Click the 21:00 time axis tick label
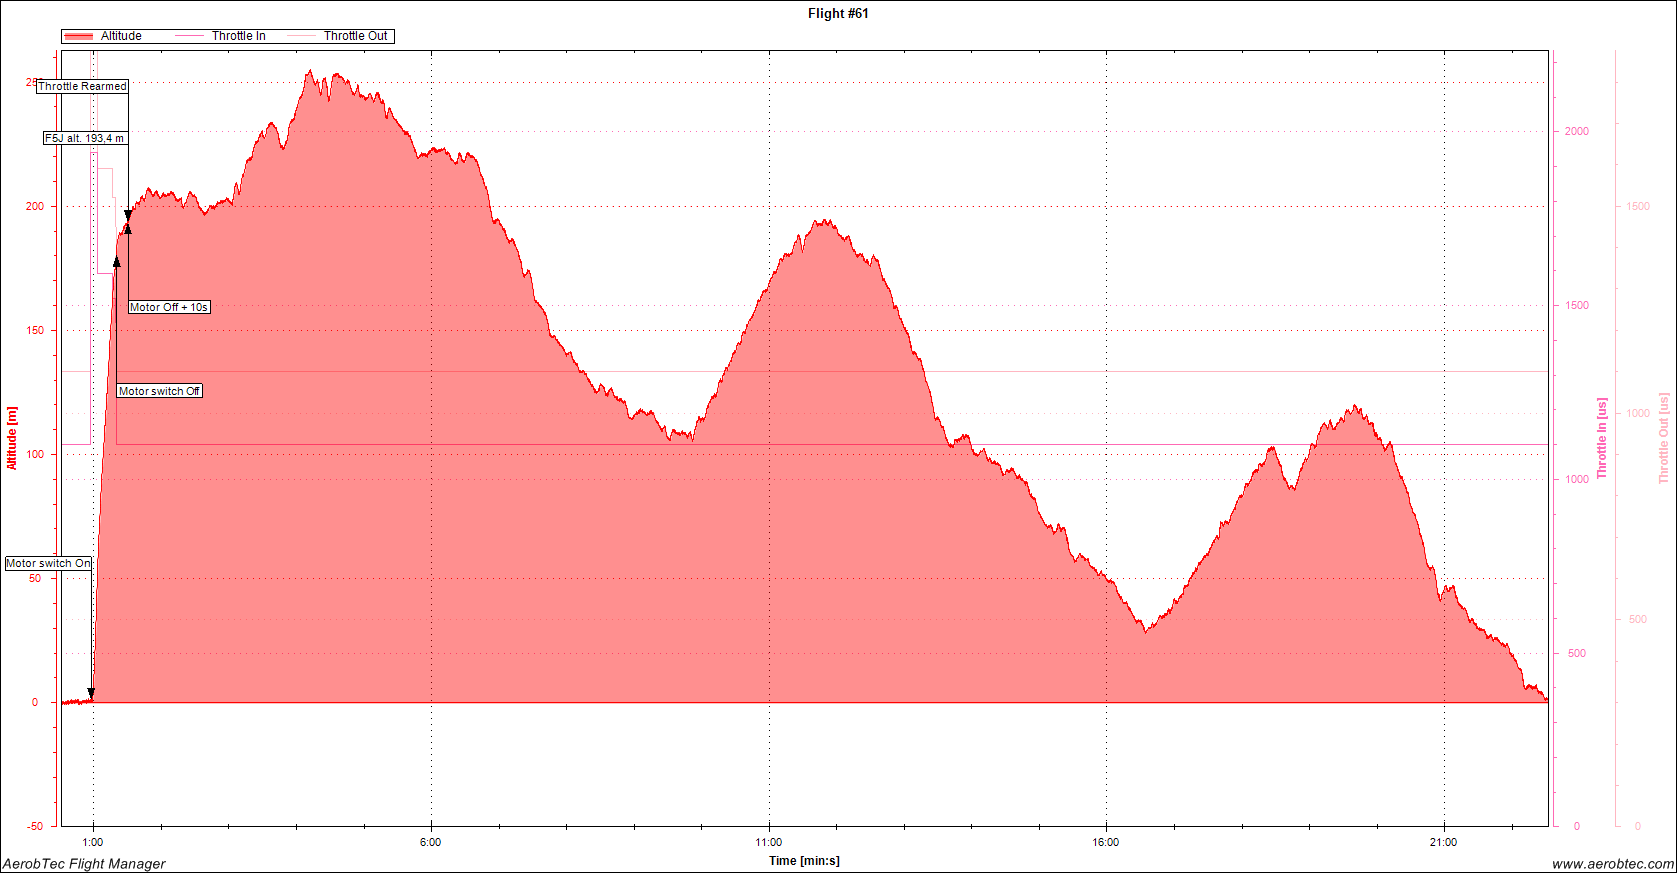Viewport: 1677px width, 873px height. pos(1444,842)
